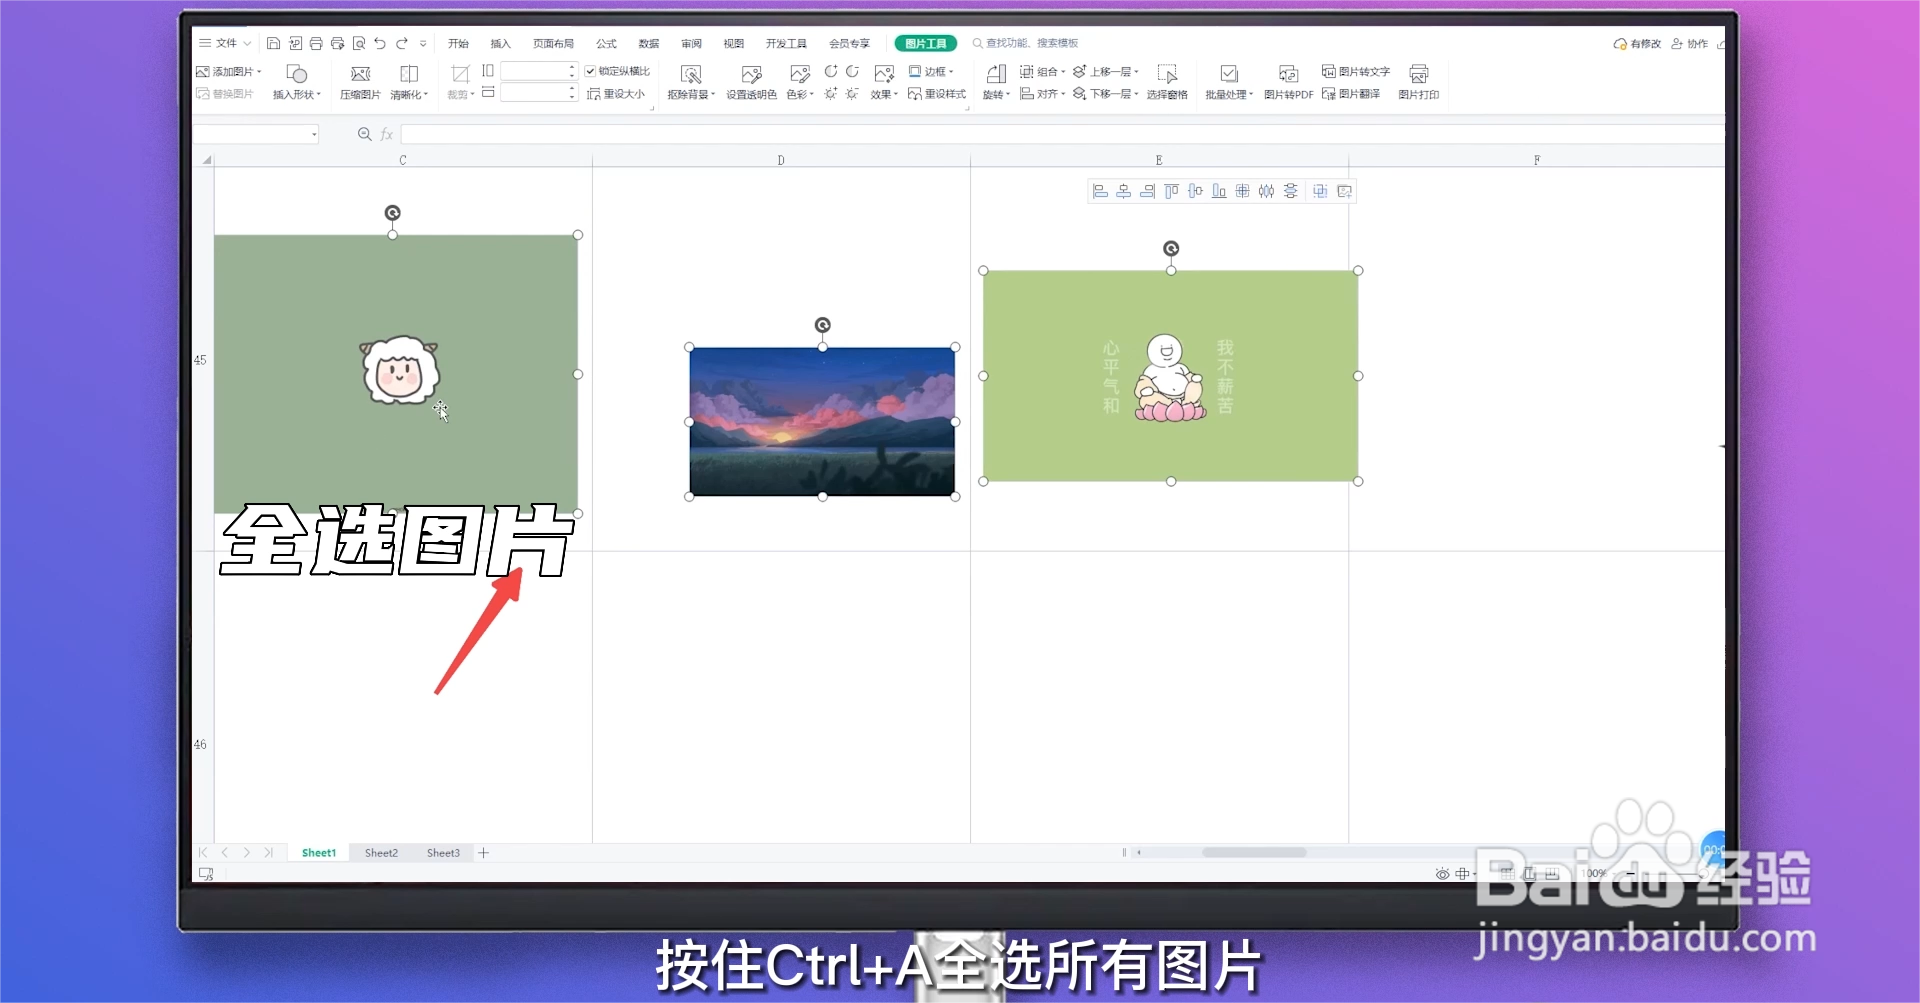Distribute vertically in floating toolbar
This screenshot has height=1003, width=1920.
(x=1291, y=191)
